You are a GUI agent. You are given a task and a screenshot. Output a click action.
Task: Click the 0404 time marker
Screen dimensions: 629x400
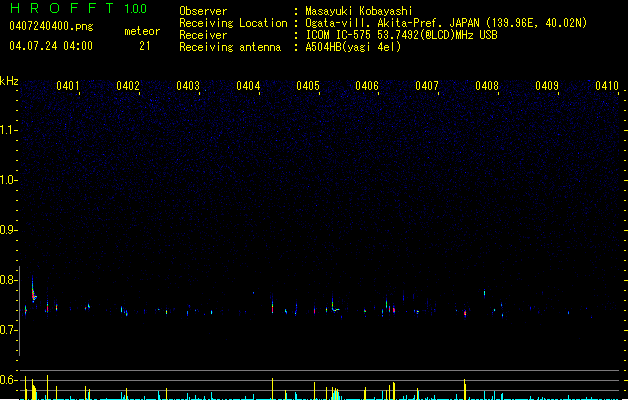click(248, 86)
